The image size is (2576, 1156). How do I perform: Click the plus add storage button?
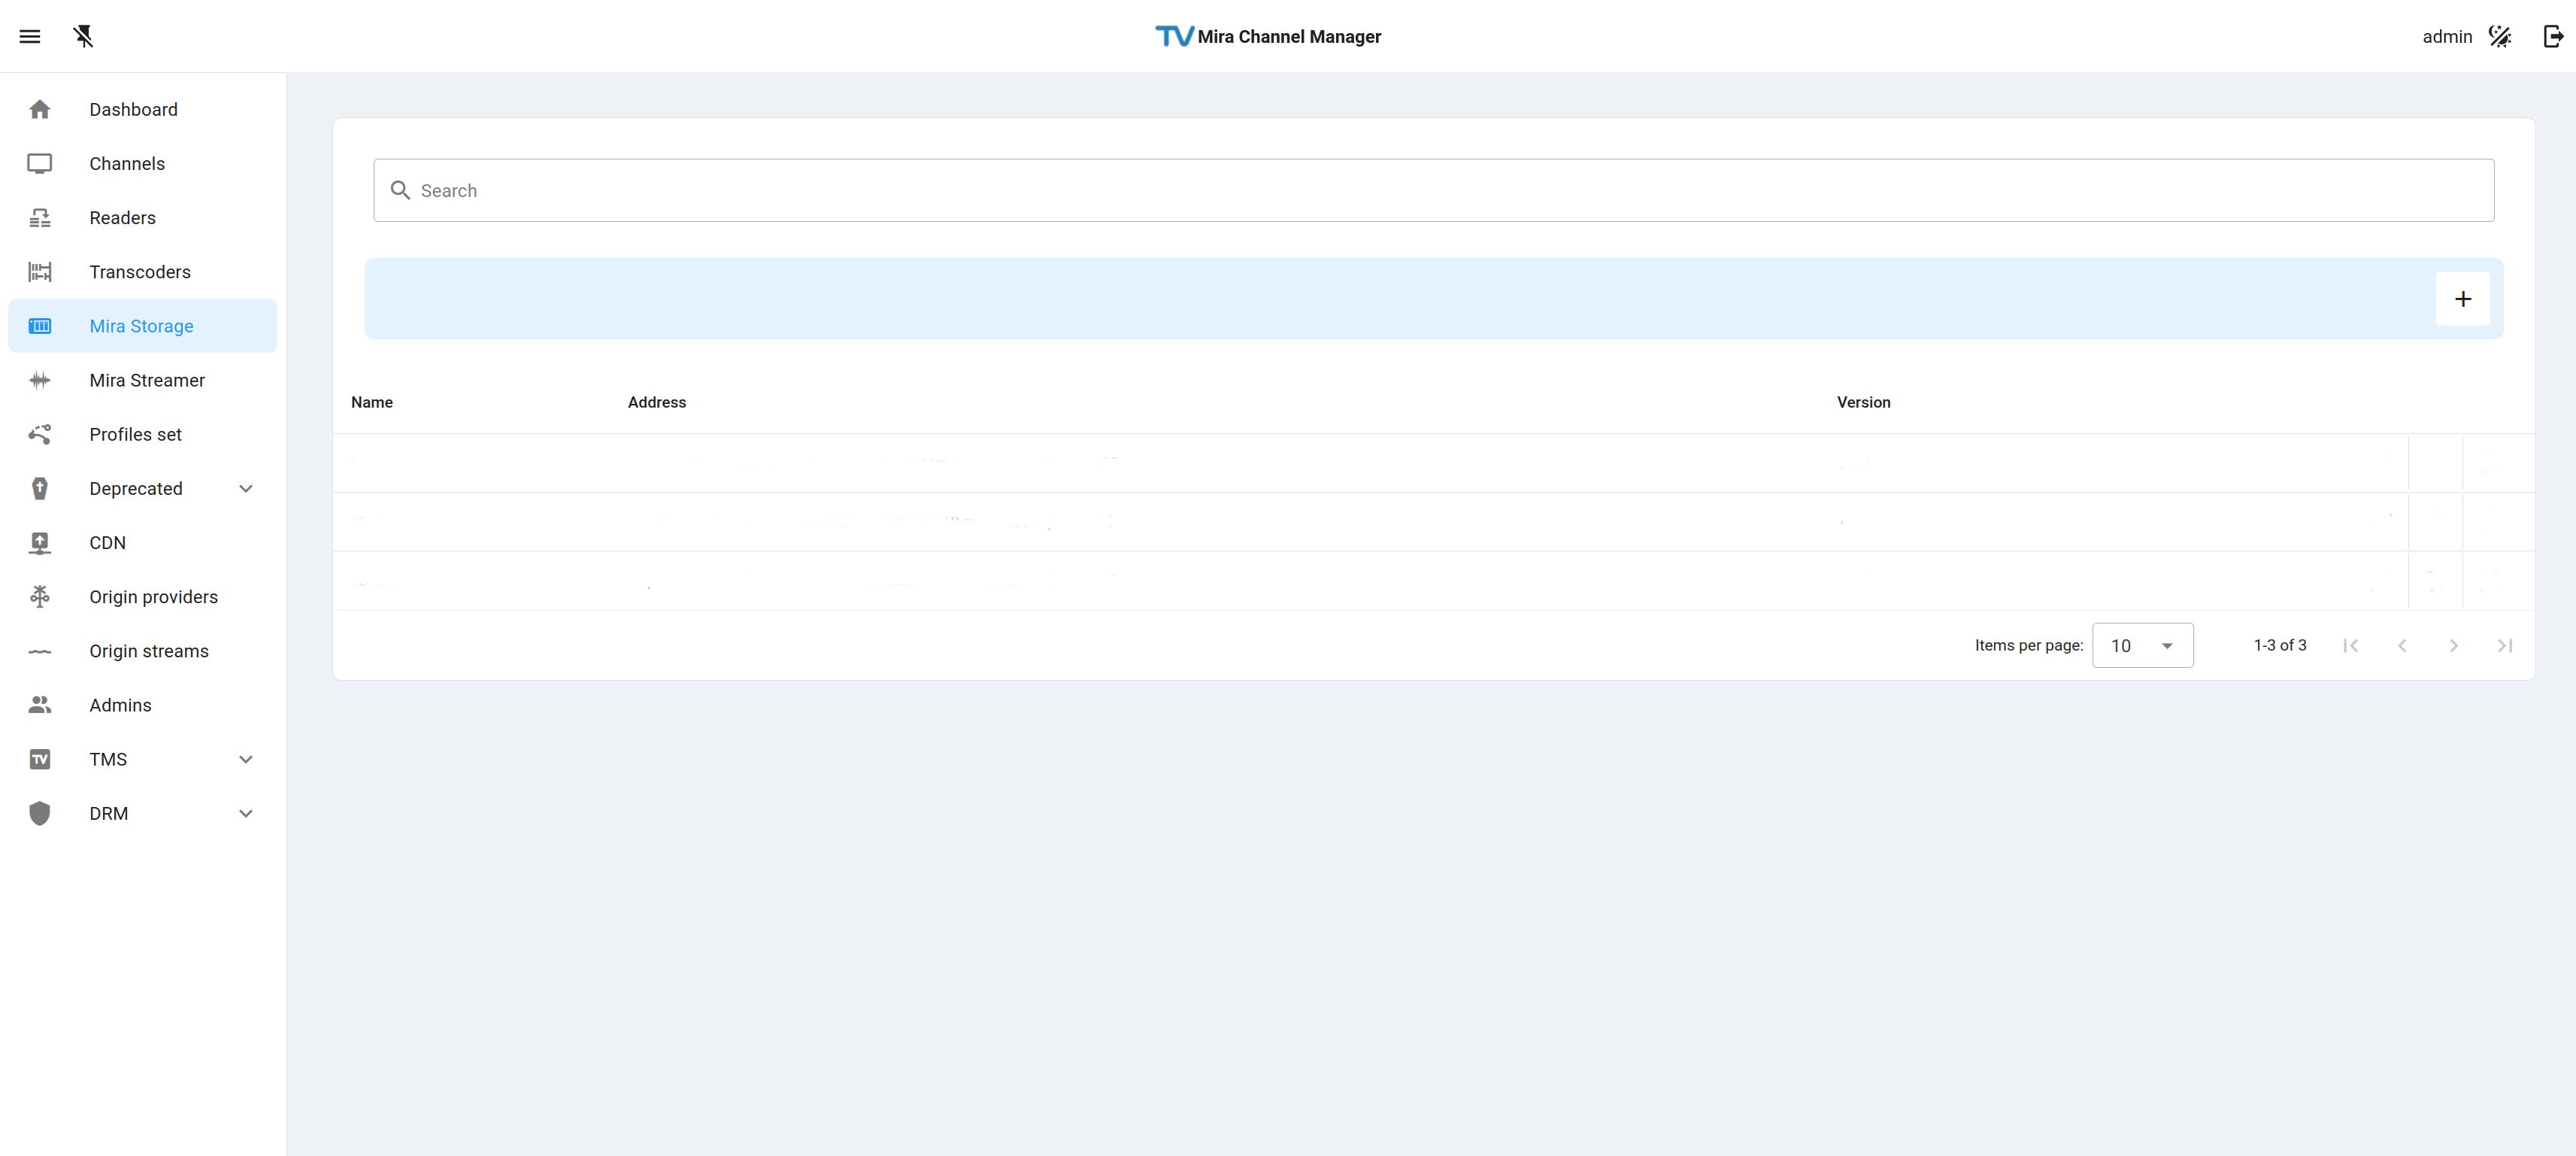coord(2462,299)
